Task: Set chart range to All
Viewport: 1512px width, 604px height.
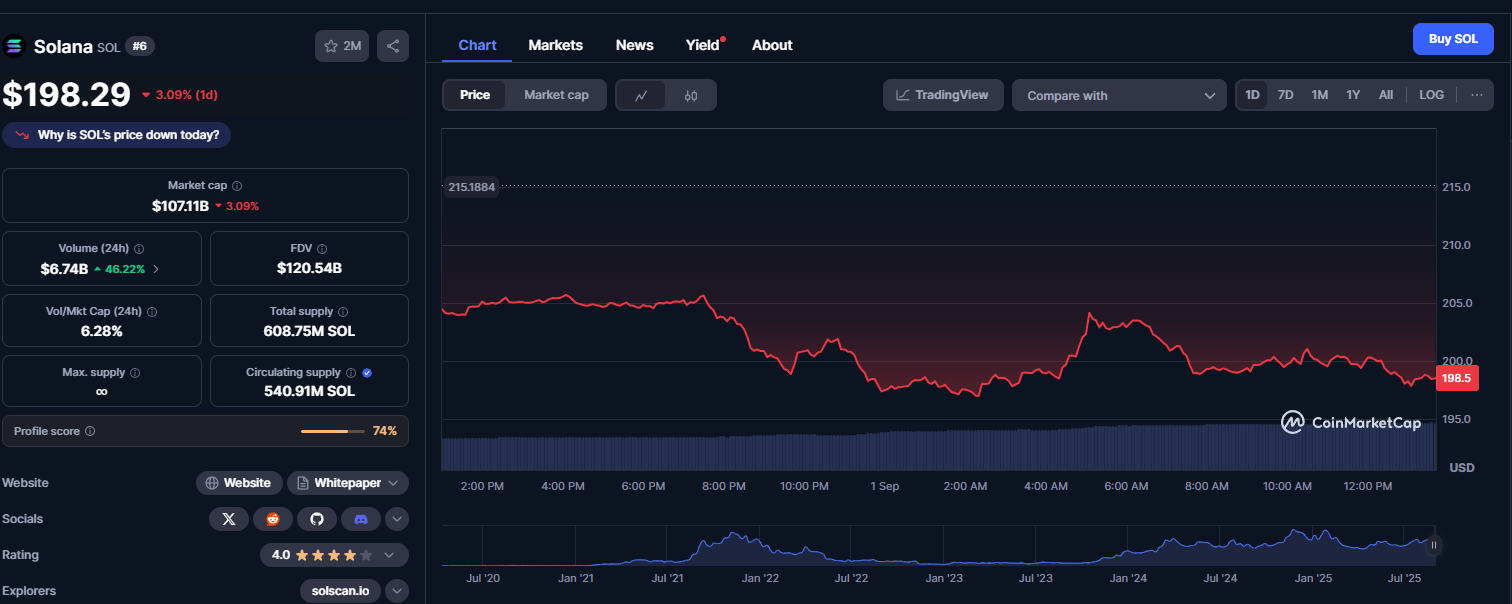Action: pos(1386,95)
